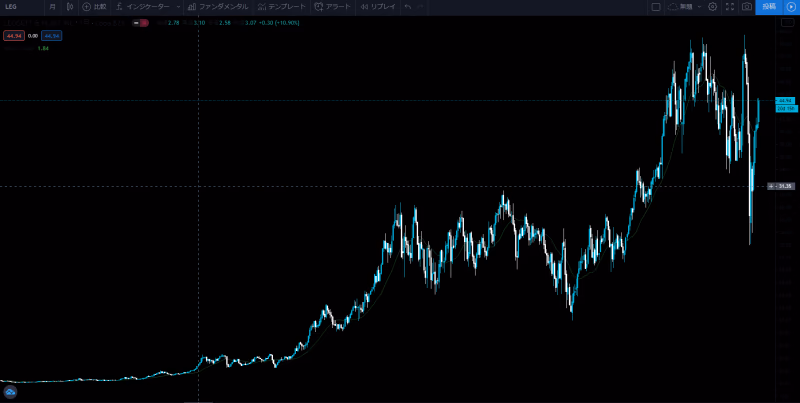
Task: Open the テンプレート templates menu
Action: (x=282, y=6)
